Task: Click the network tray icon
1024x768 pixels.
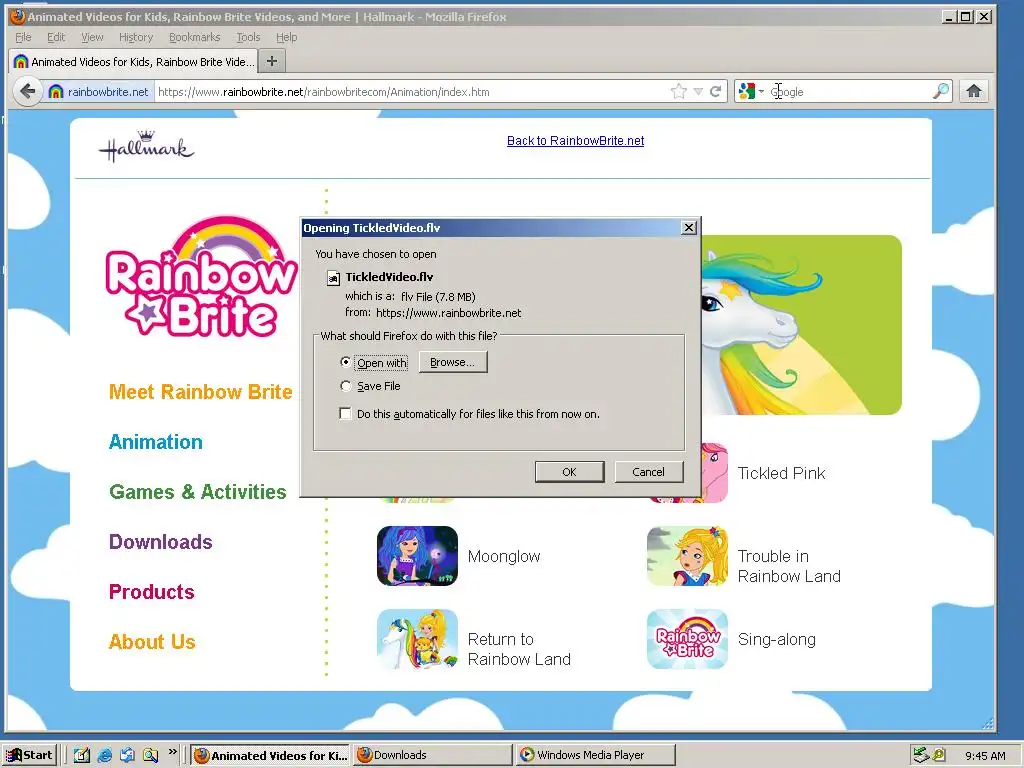Action: 921,755
